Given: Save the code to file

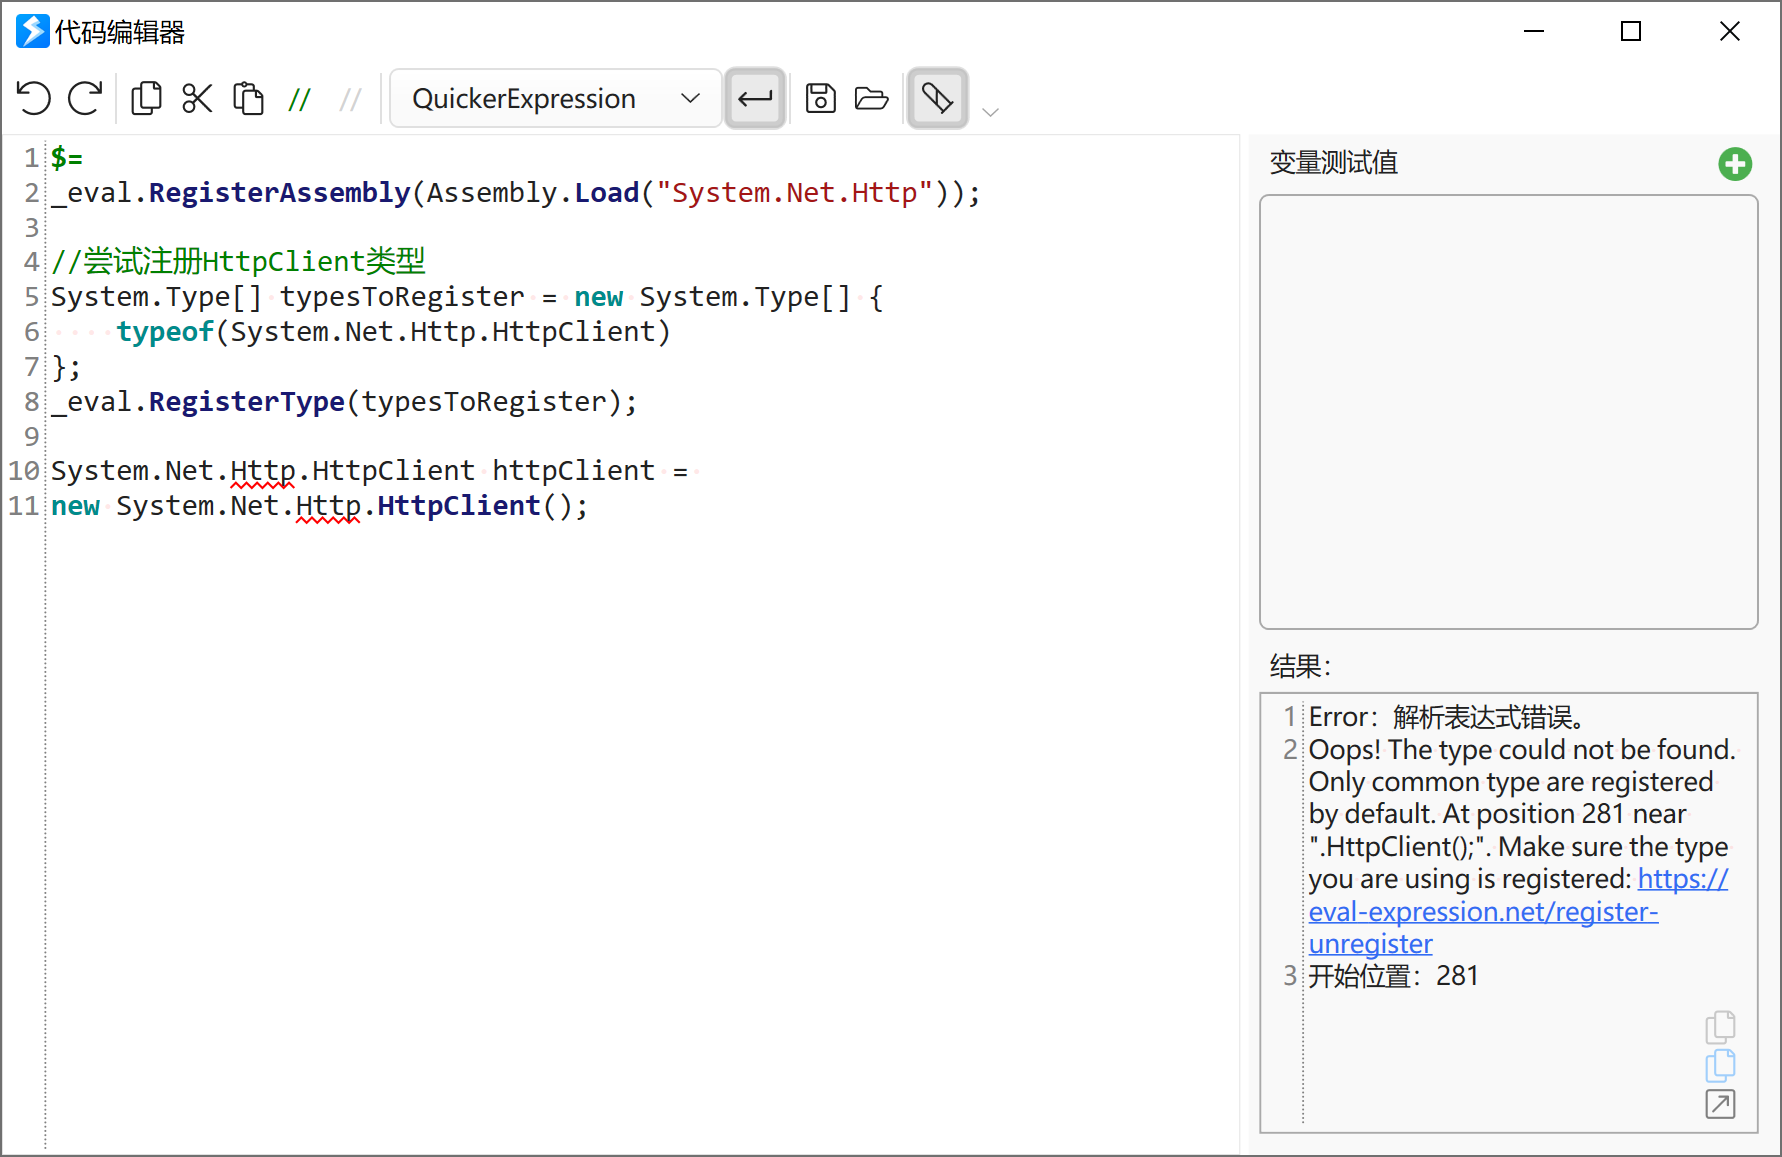Looking at the screenshot, I should coord(820,98).
